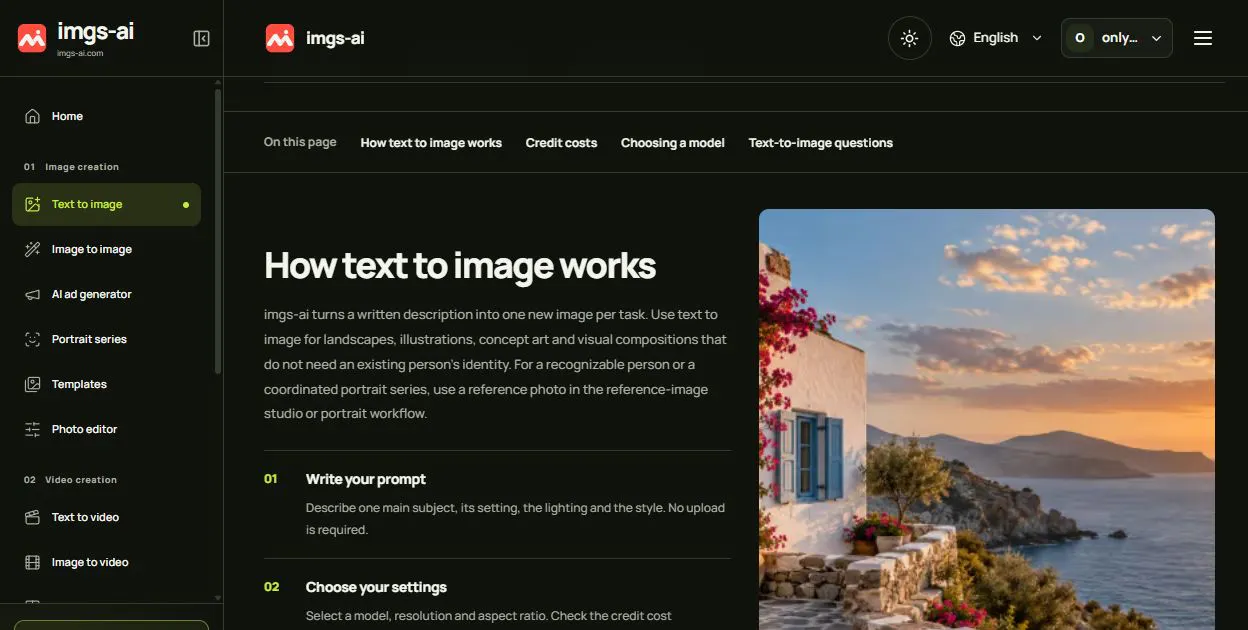Go to Home in sidebar
The width and height of the screenshot is (1248, 630).
click(x=106, y=116)
